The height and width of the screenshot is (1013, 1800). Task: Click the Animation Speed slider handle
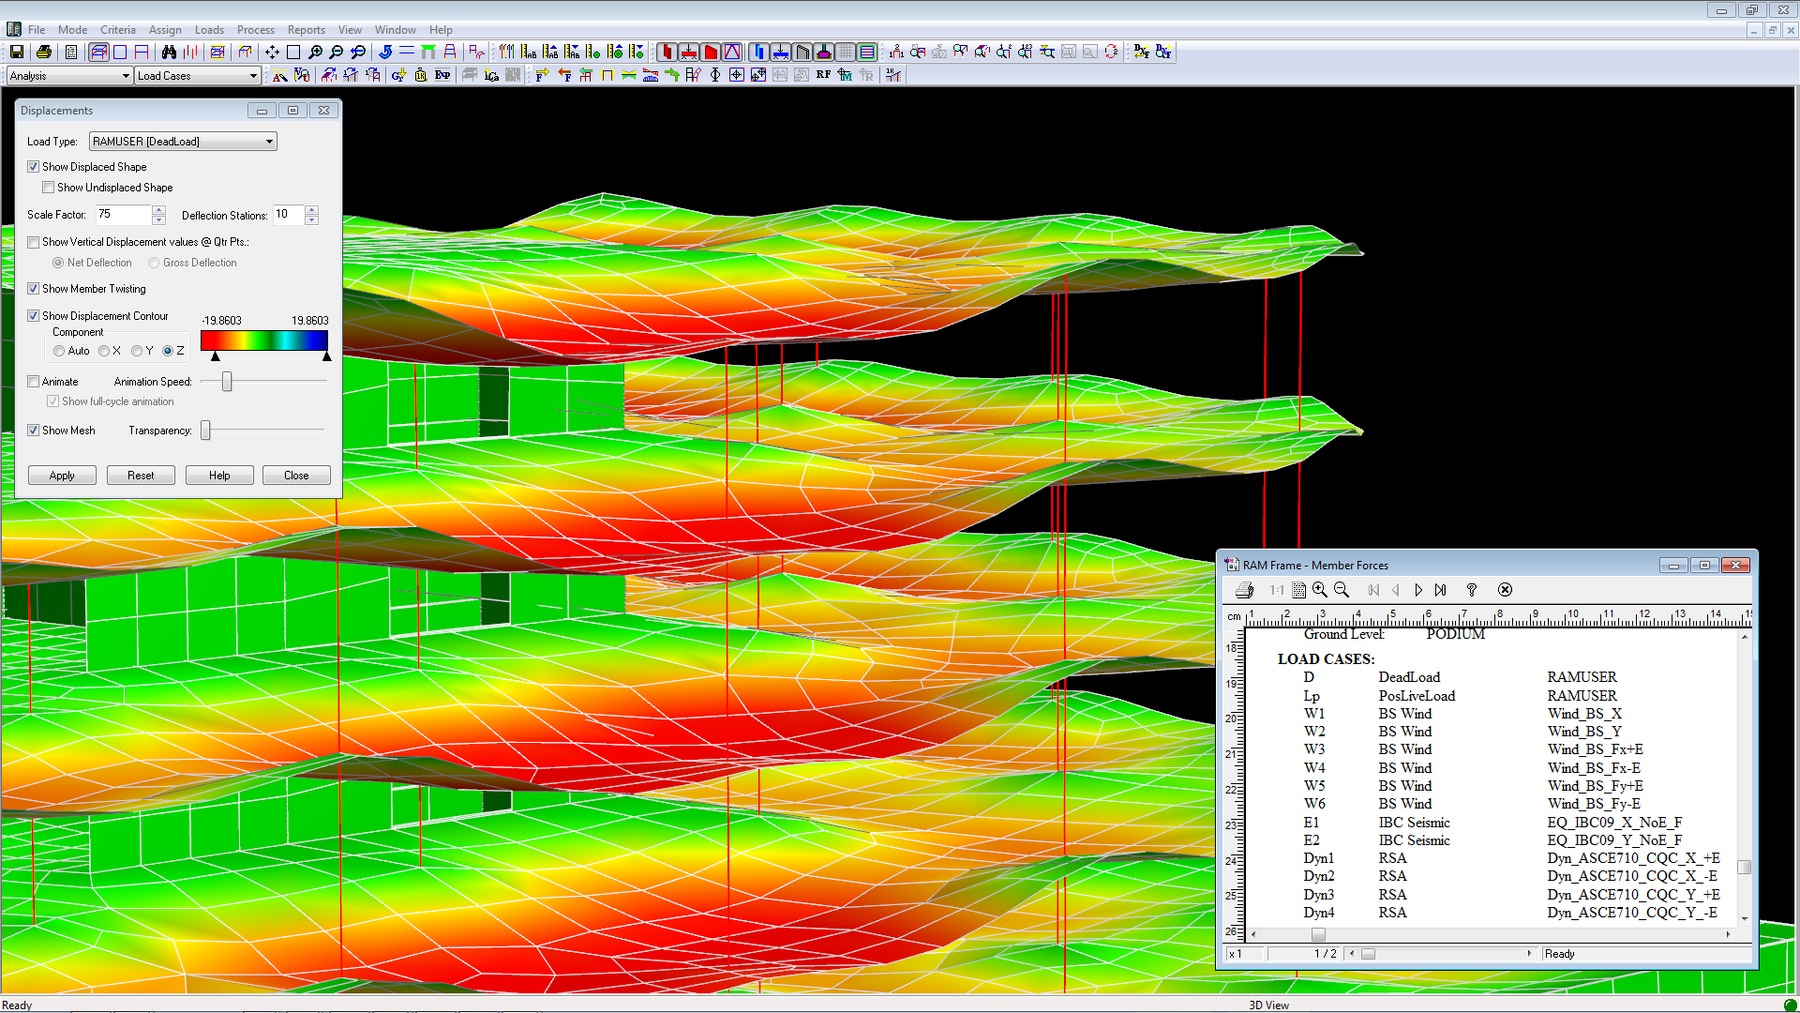[227, 381]
